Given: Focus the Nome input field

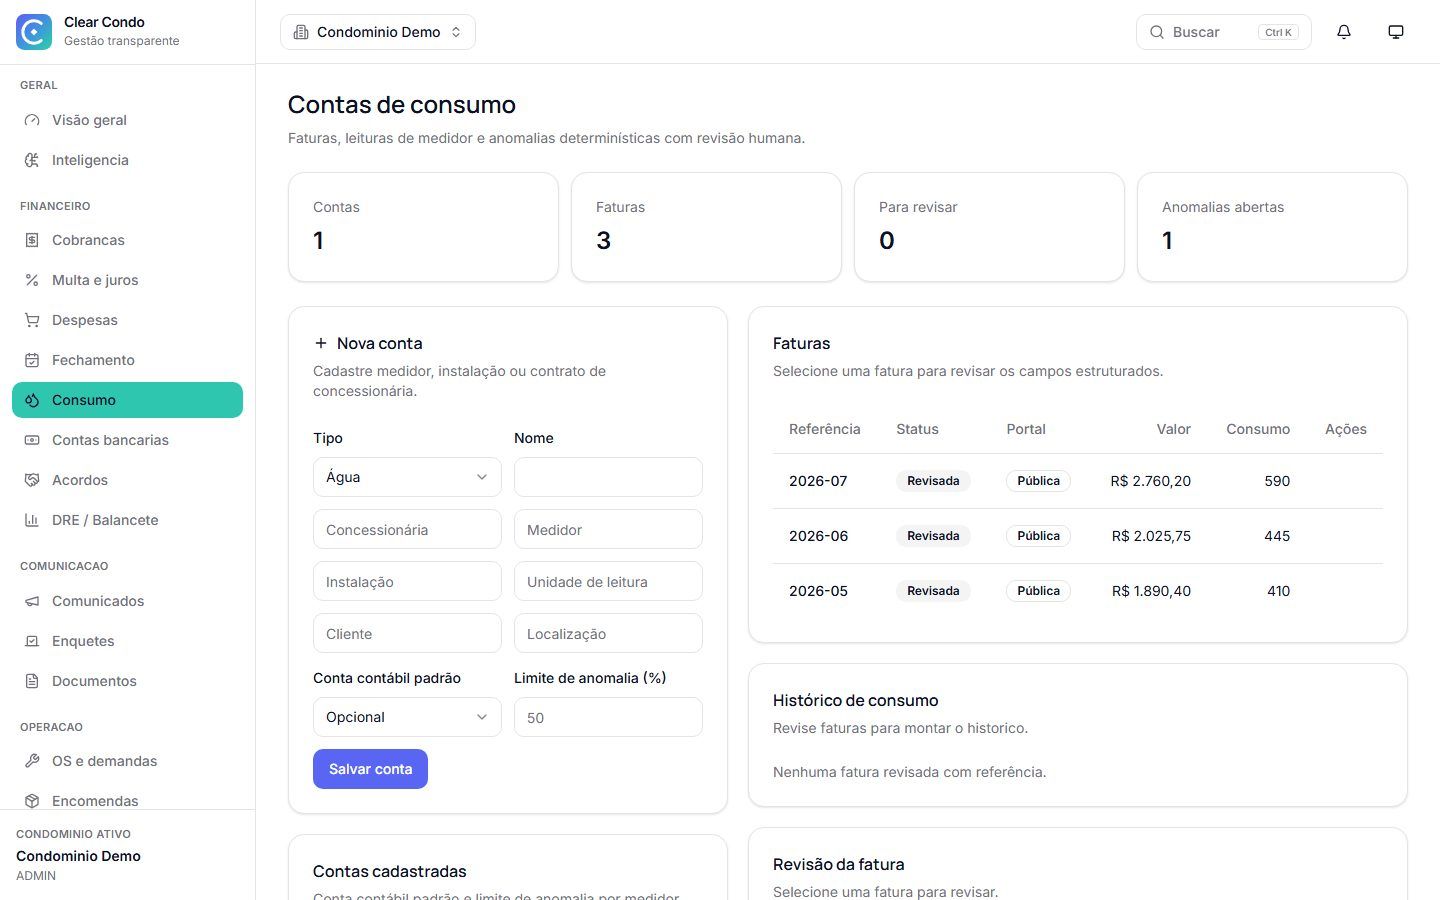Looking at the screenshot, I should click(x=608, y=477).
